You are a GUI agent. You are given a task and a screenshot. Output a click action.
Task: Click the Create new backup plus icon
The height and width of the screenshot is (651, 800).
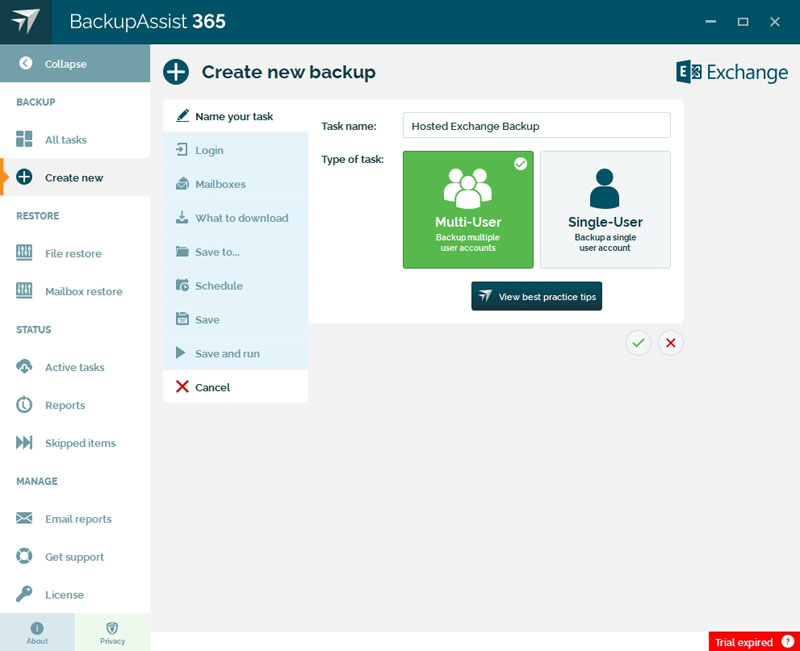[x=176, y=72]
